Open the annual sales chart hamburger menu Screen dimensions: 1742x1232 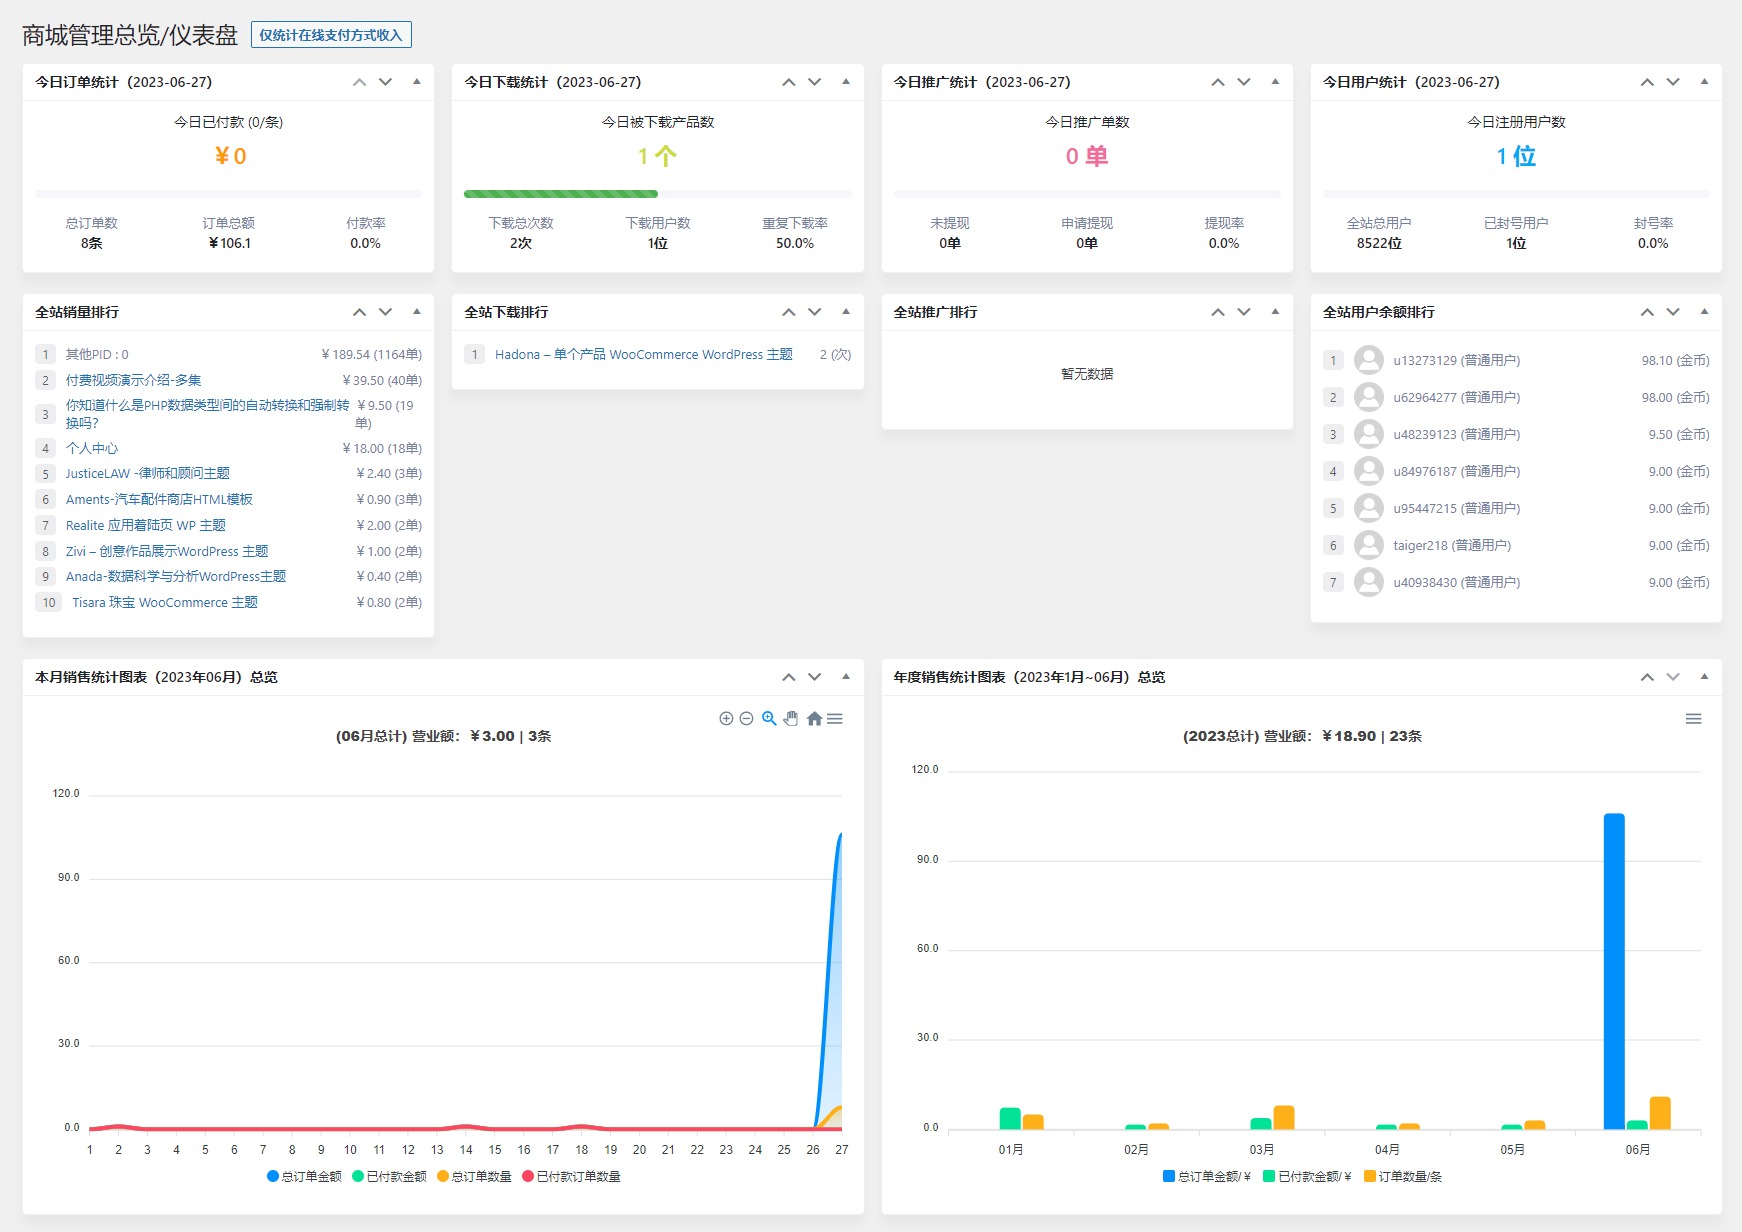1693,719
